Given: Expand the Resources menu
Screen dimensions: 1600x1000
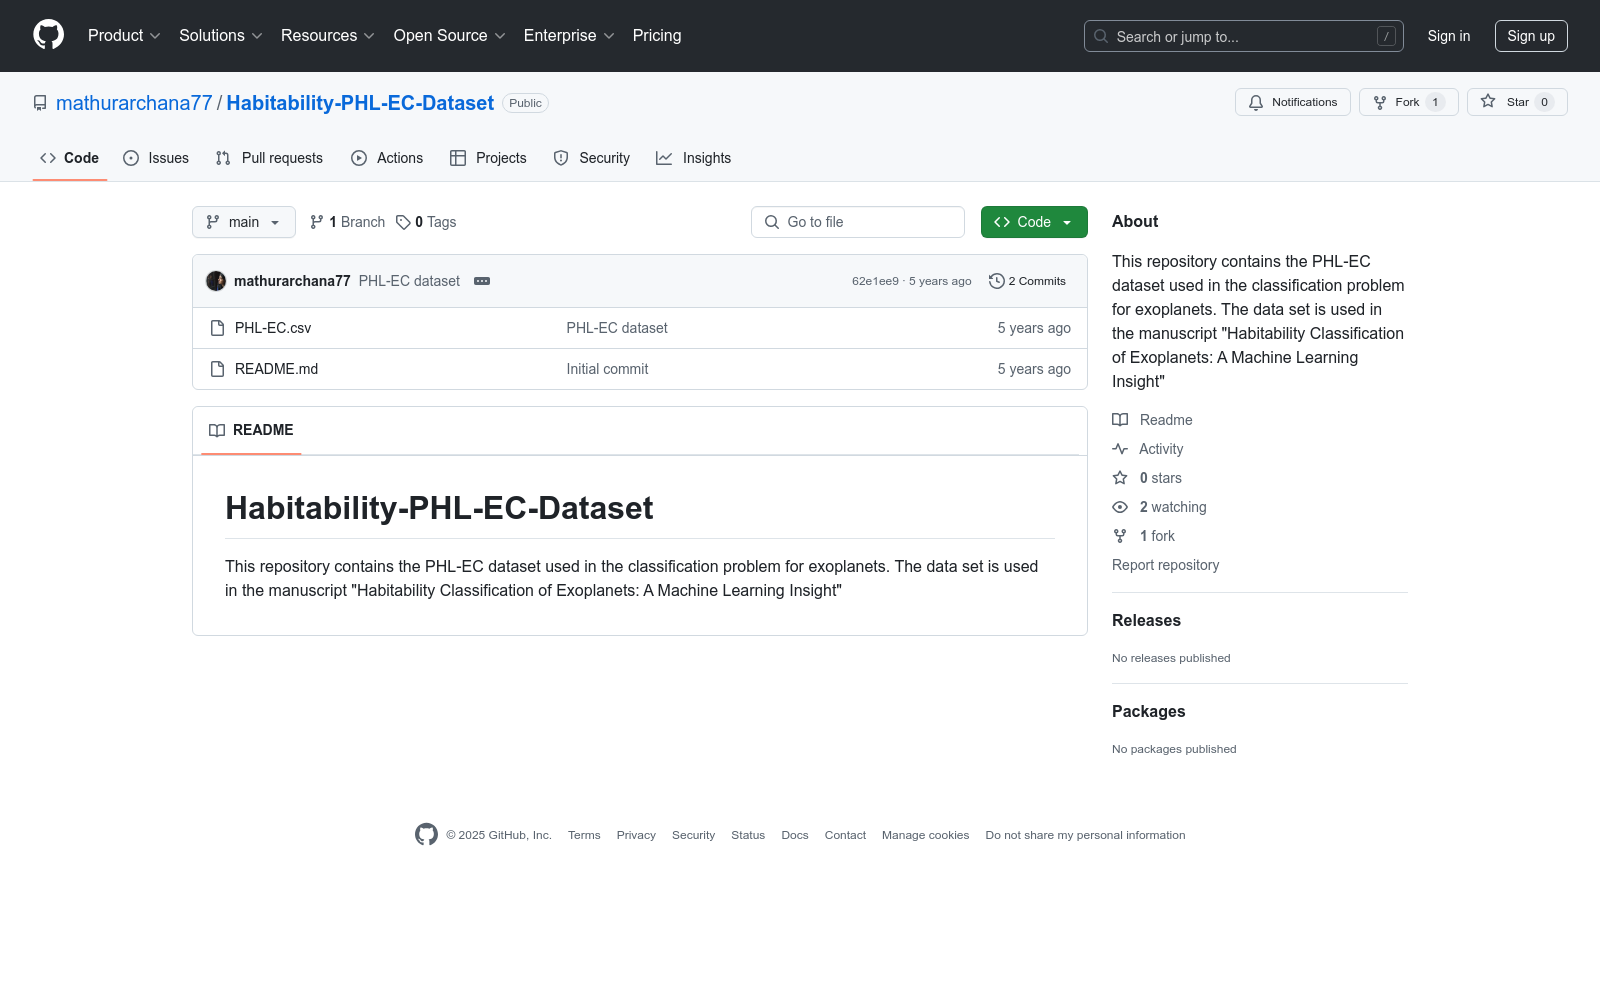Looking at the screenshot, I should point(328,36).
